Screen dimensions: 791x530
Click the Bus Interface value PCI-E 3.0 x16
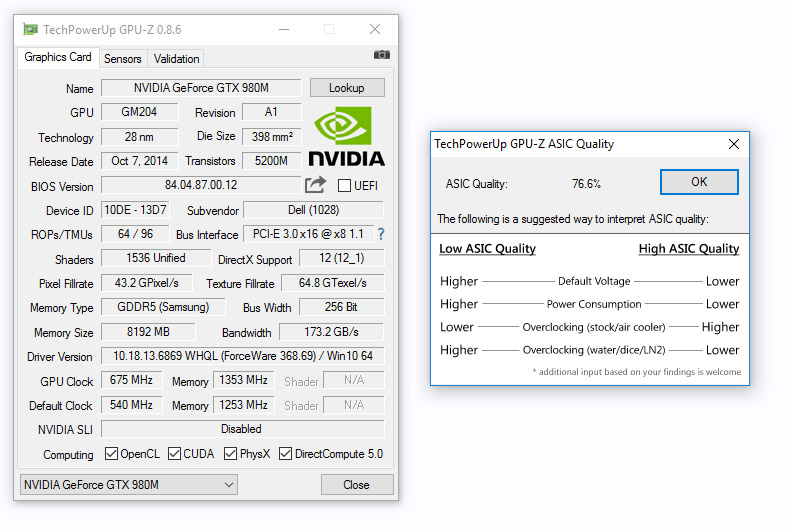pyautogui.click(x=308, y=233)
